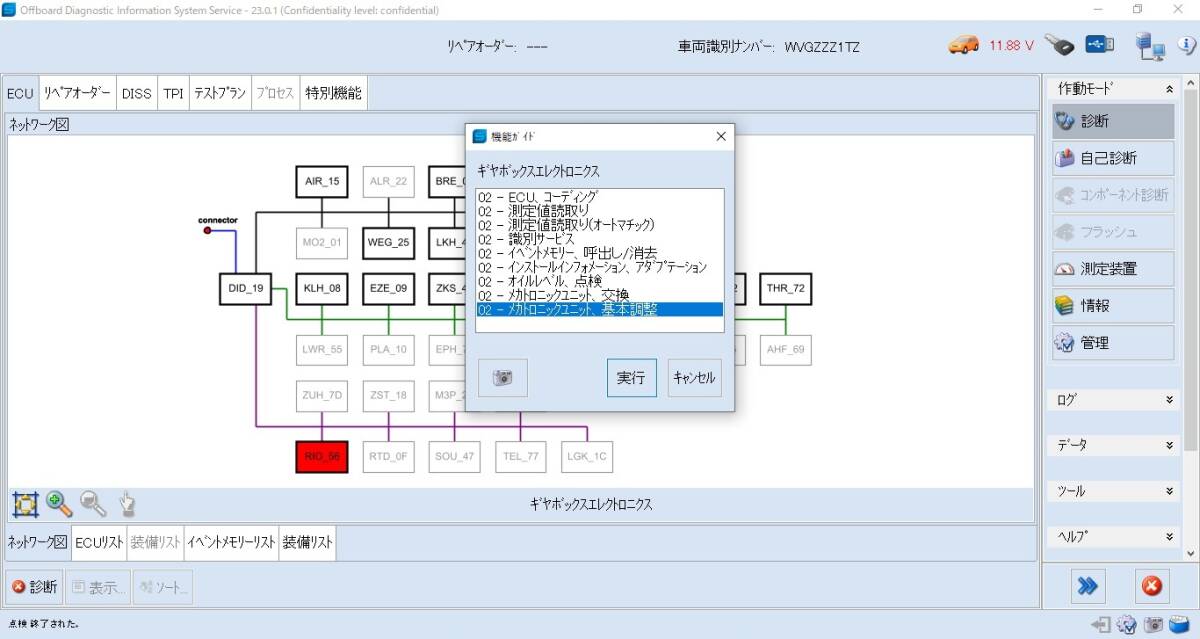Viewport: 1200px width, 639px height.
Task: Click the network computers status icon
Action: tap(1151, 45)
